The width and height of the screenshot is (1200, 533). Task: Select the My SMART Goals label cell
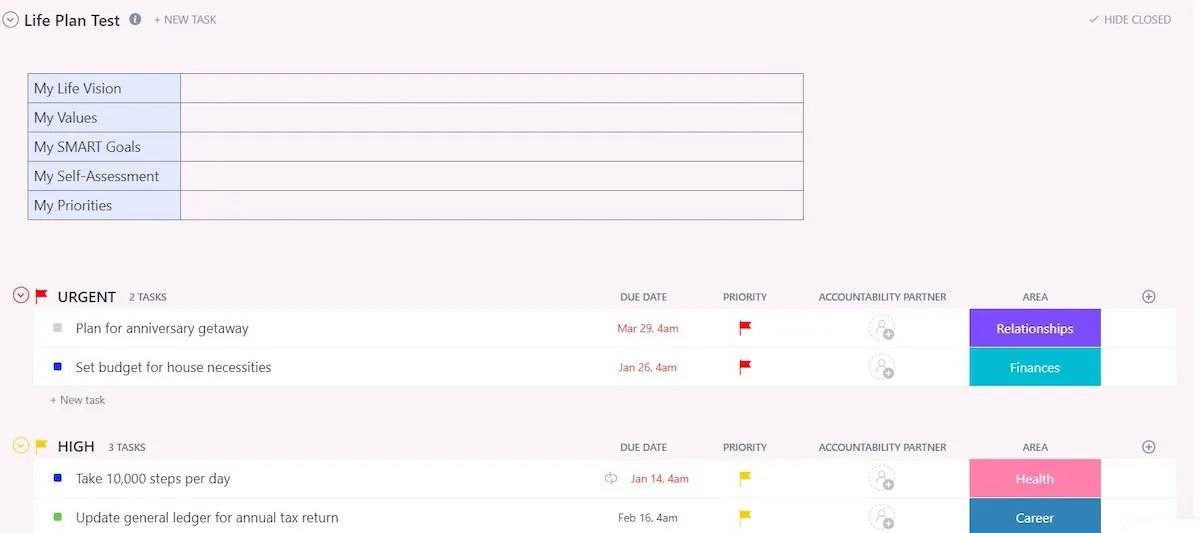point(104,147)
